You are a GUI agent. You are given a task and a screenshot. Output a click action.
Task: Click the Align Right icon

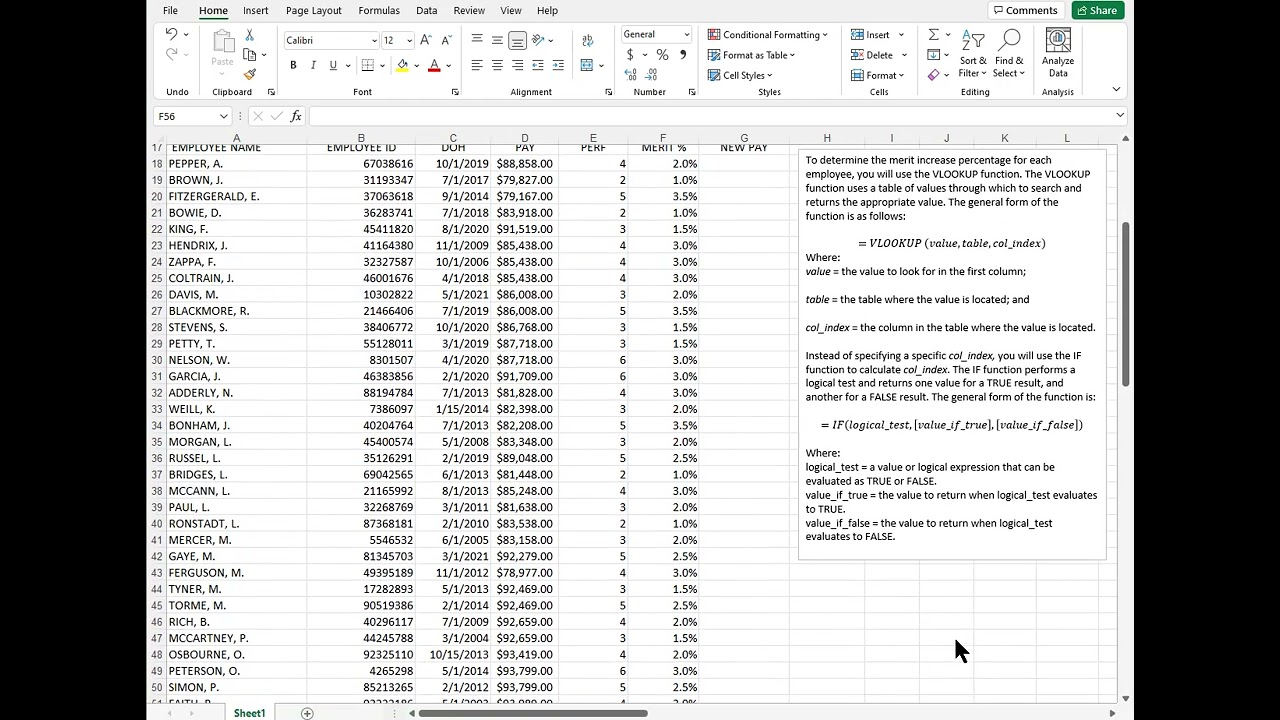point(517,65)
